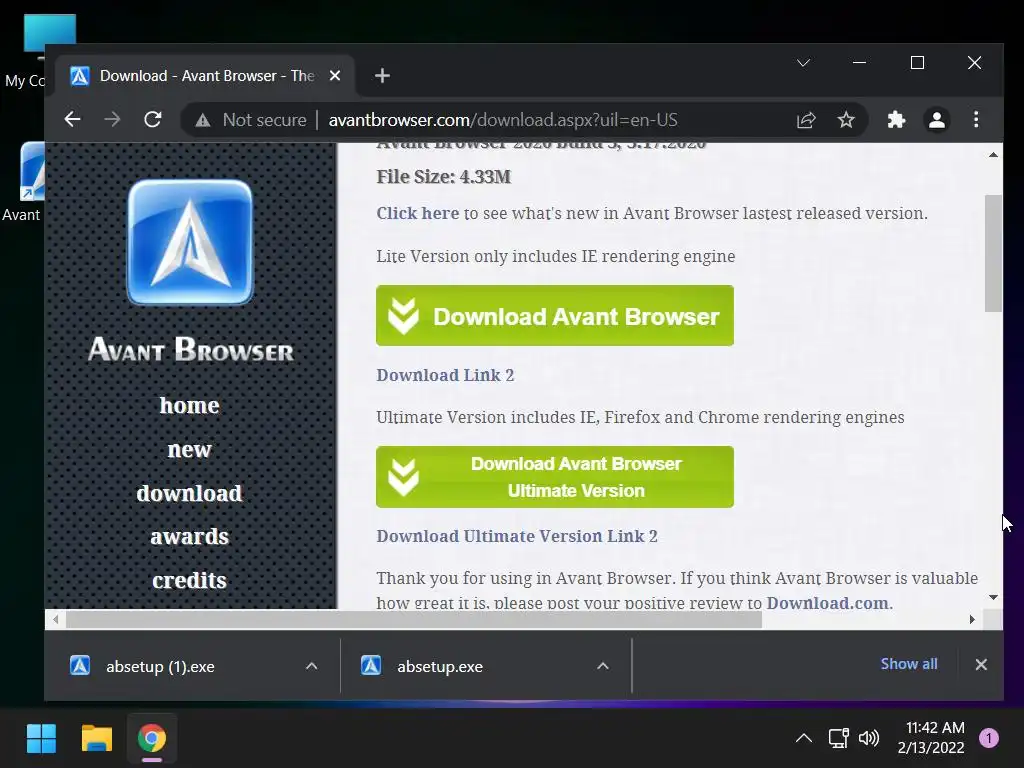
Task: Open the new section in sidebar
Action: pos(189,449)
